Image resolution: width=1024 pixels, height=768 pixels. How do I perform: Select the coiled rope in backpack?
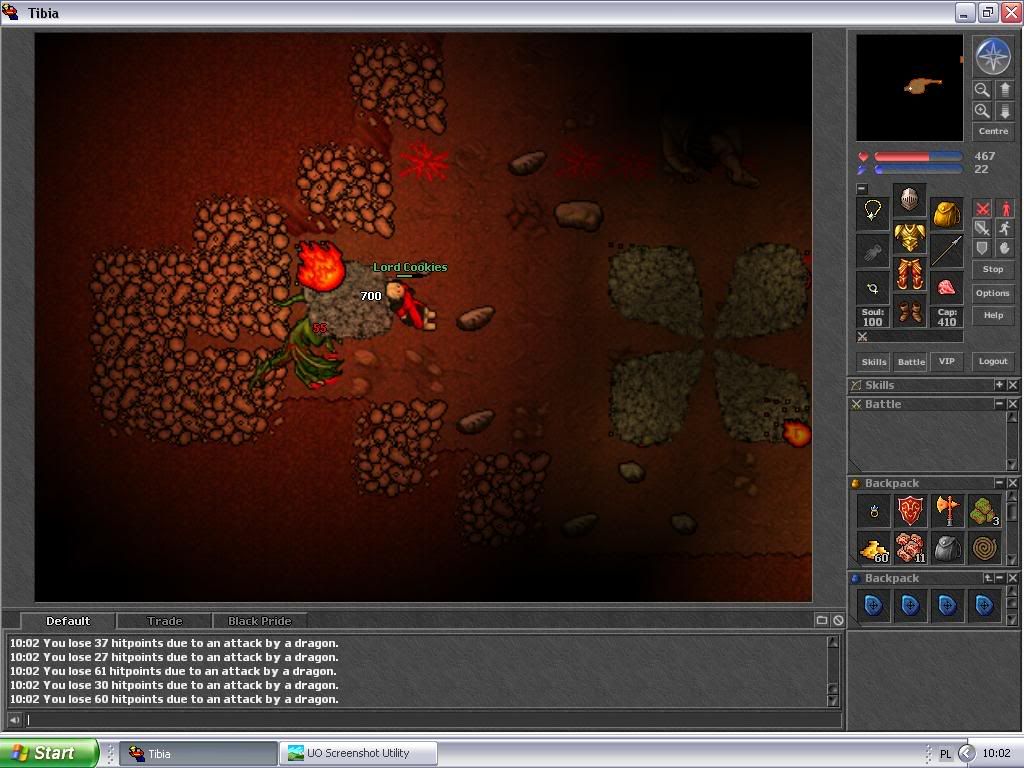(x=984, y=548)
